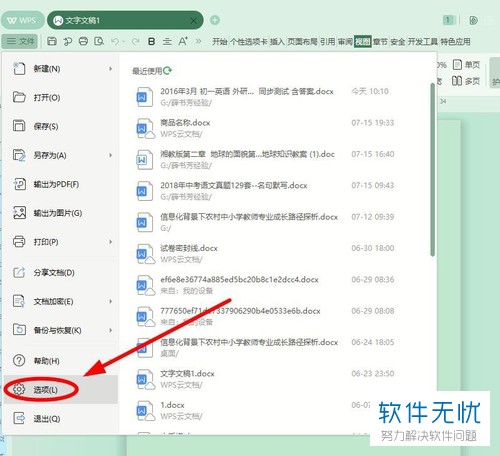The height and width of the screenshot is (456, 500).
Task: Expand the 备份与恢复(K) submenu arrow
Action: pos(110,330)
